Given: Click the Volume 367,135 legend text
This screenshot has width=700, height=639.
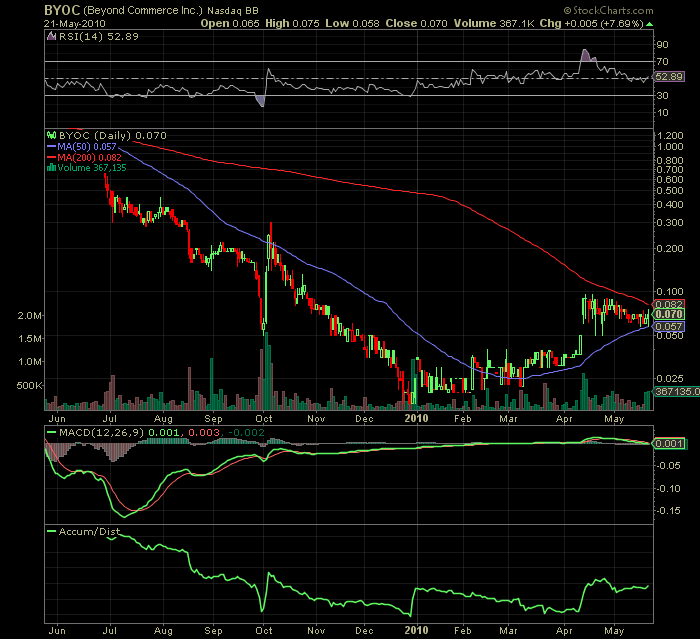Looking at the screenshot, I should click(92, 168).
